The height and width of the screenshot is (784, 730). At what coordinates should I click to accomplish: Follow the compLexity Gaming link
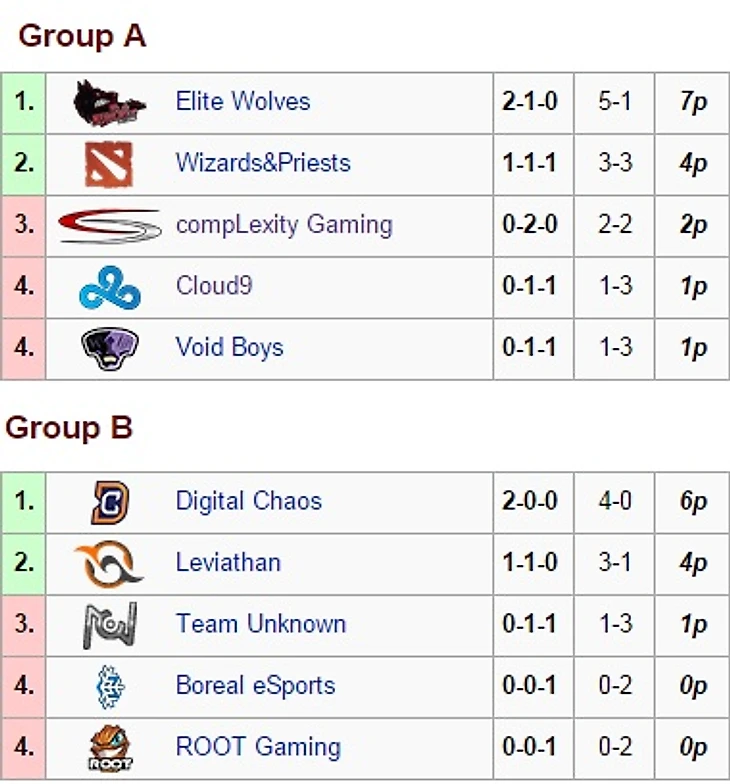(x=284, y=225)
